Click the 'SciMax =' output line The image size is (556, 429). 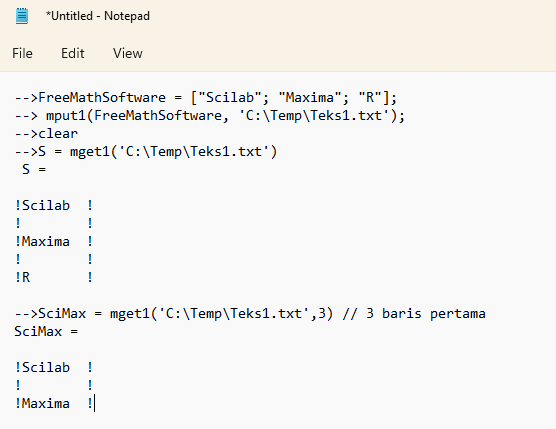pyautogui.click(x=46, y=332)
